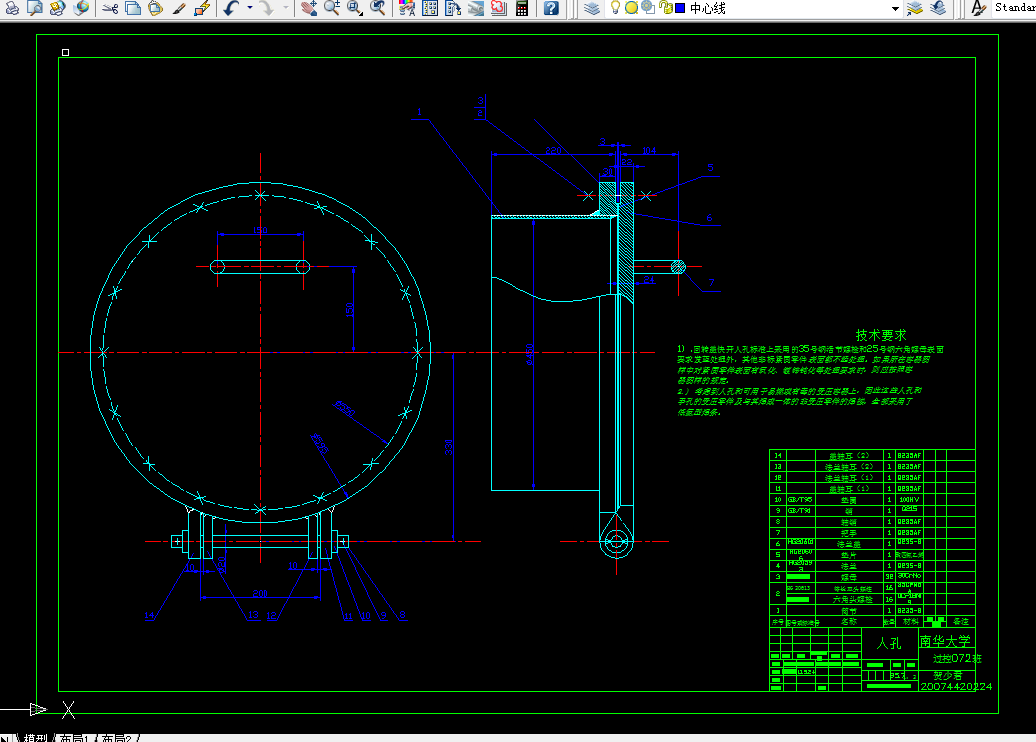Select the Zoom Window tool
1036x742 pixels.
pyautogui.click(x=355, y=8)
